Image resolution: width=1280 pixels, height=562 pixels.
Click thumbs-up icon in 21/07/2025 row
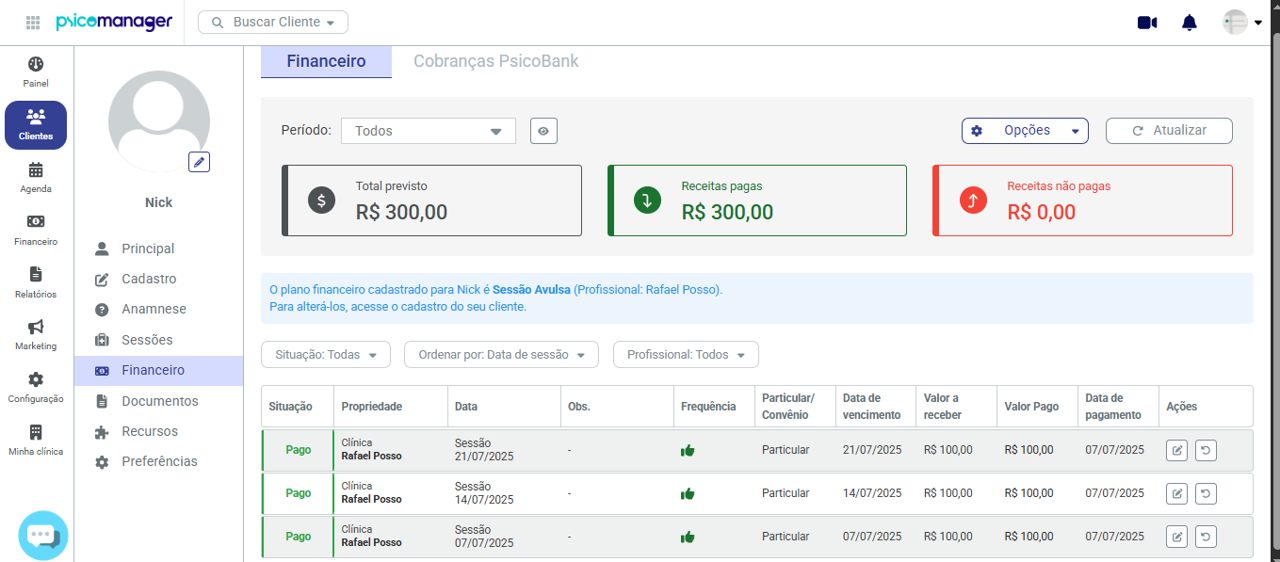coord(687,451)
